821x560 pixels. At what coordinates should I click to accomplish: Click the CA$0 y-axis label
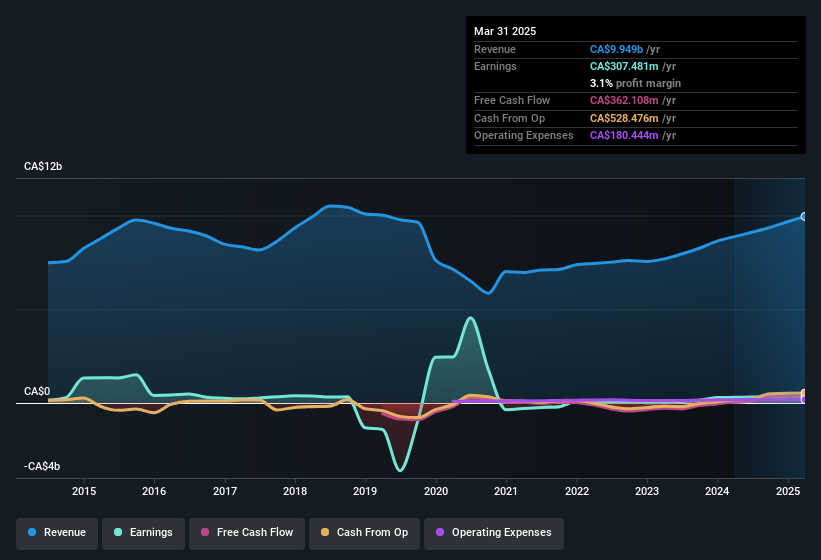[37, 391]
